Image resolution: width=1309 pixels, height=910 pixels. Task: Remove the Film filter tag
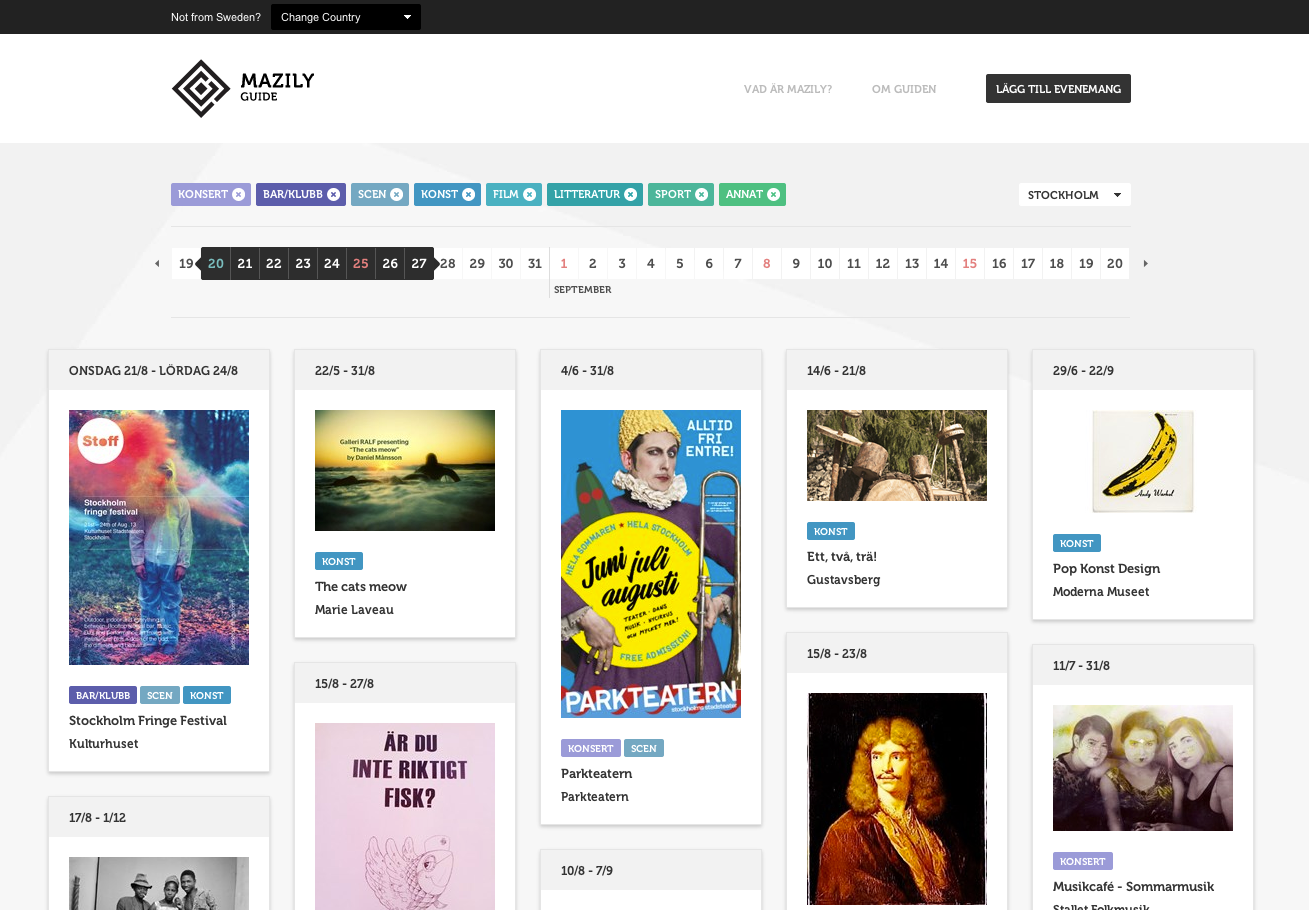529,194
